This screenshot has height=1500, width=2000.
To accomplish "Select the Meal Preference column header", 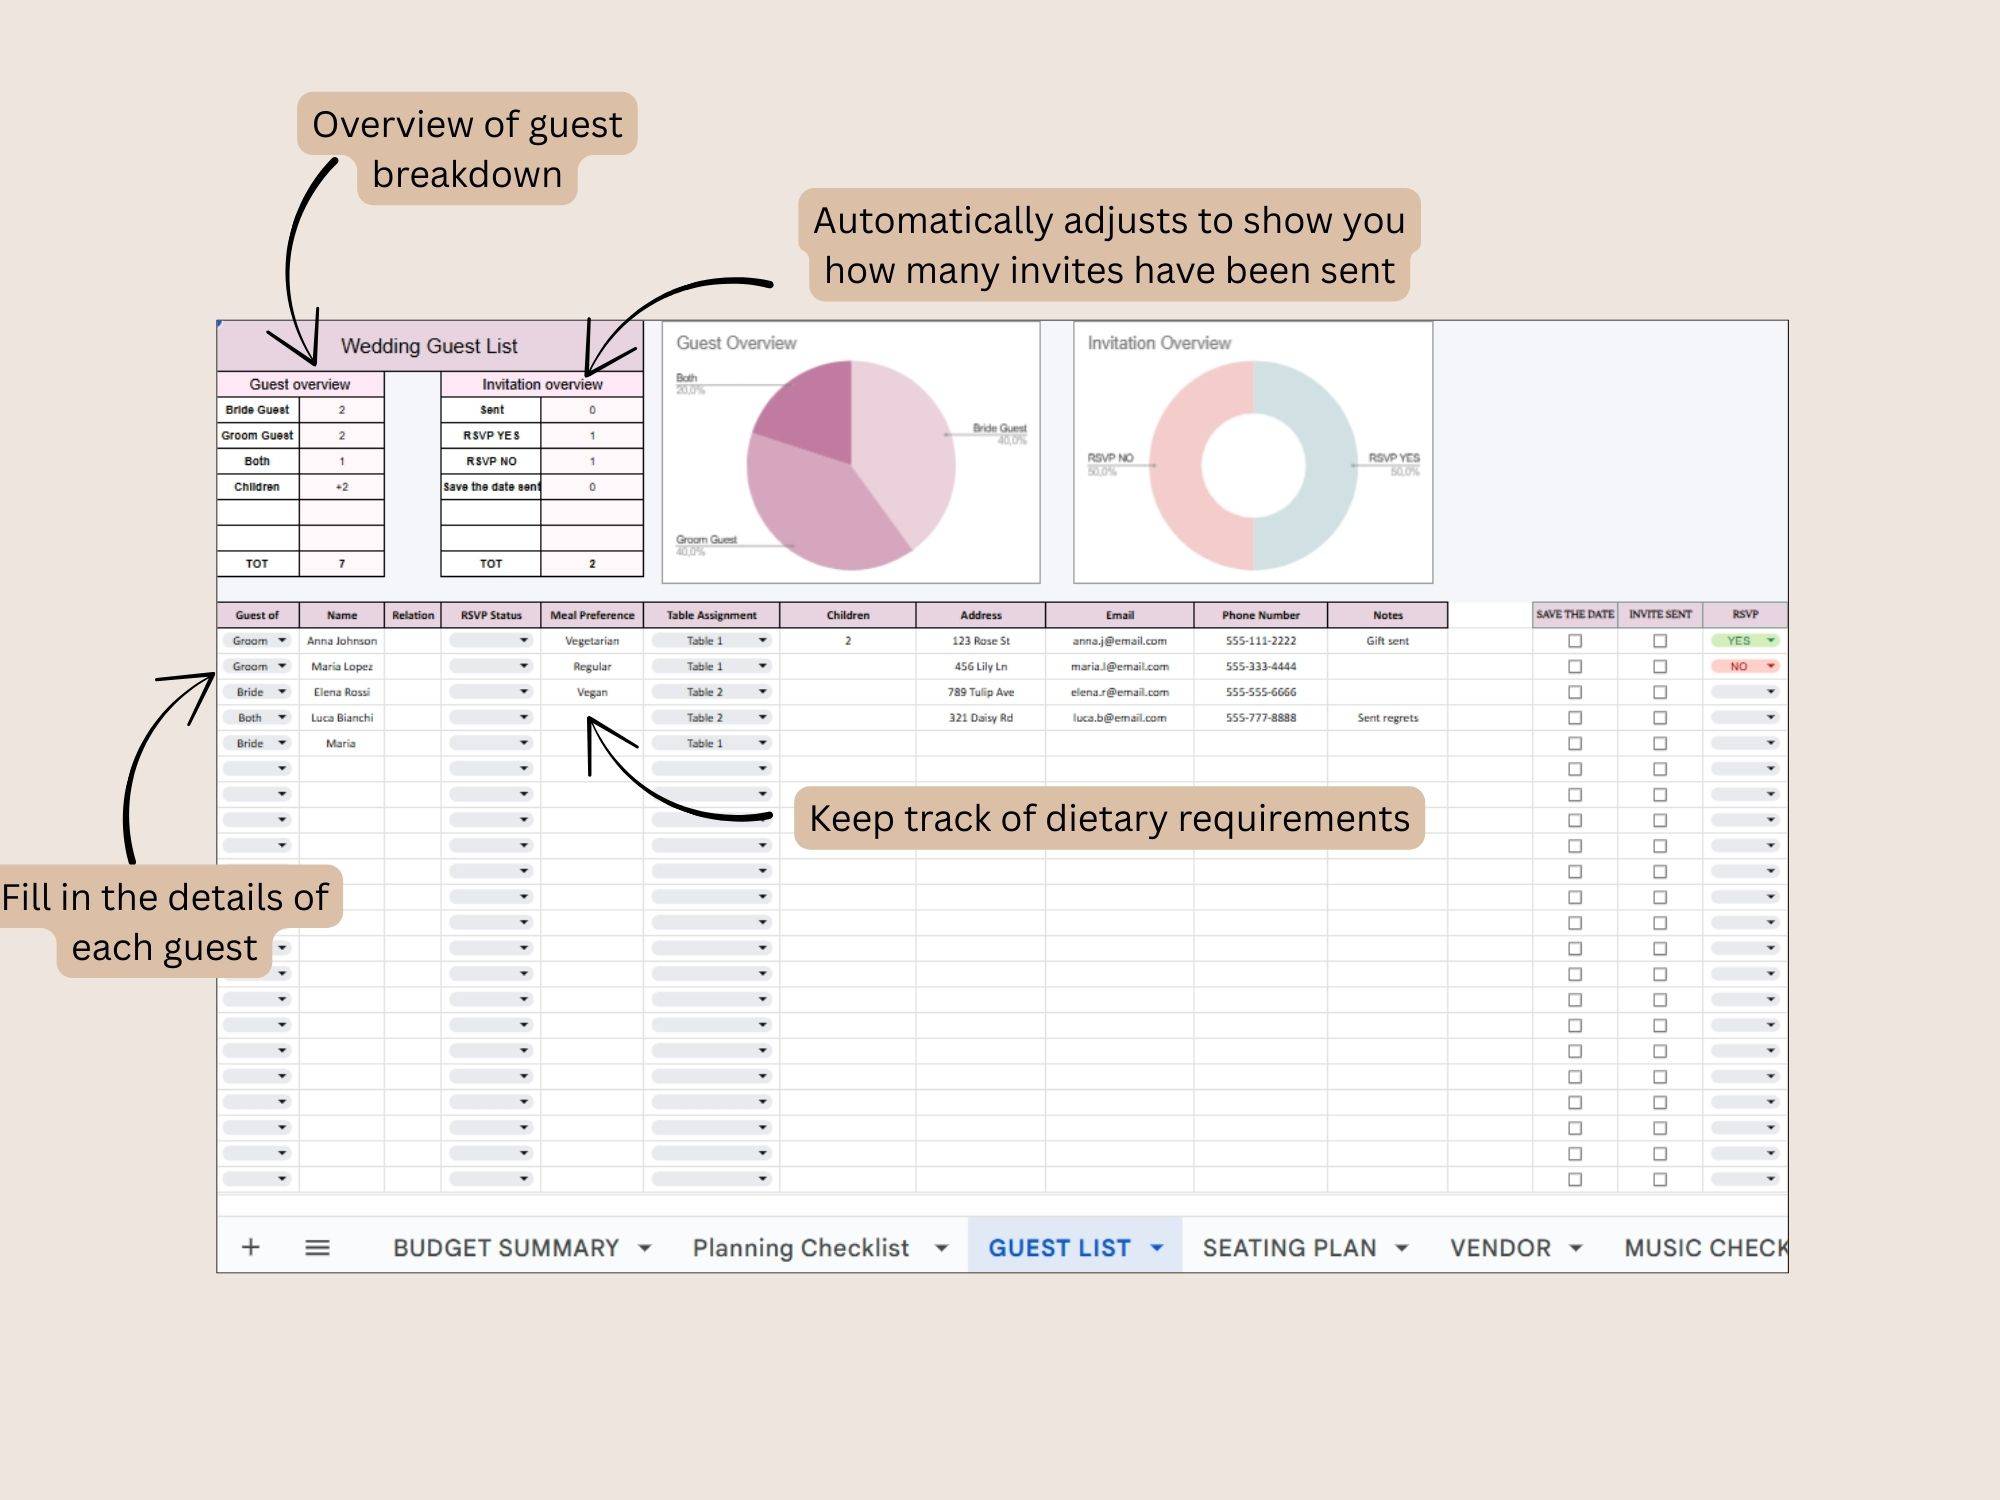I will point(592,615).
